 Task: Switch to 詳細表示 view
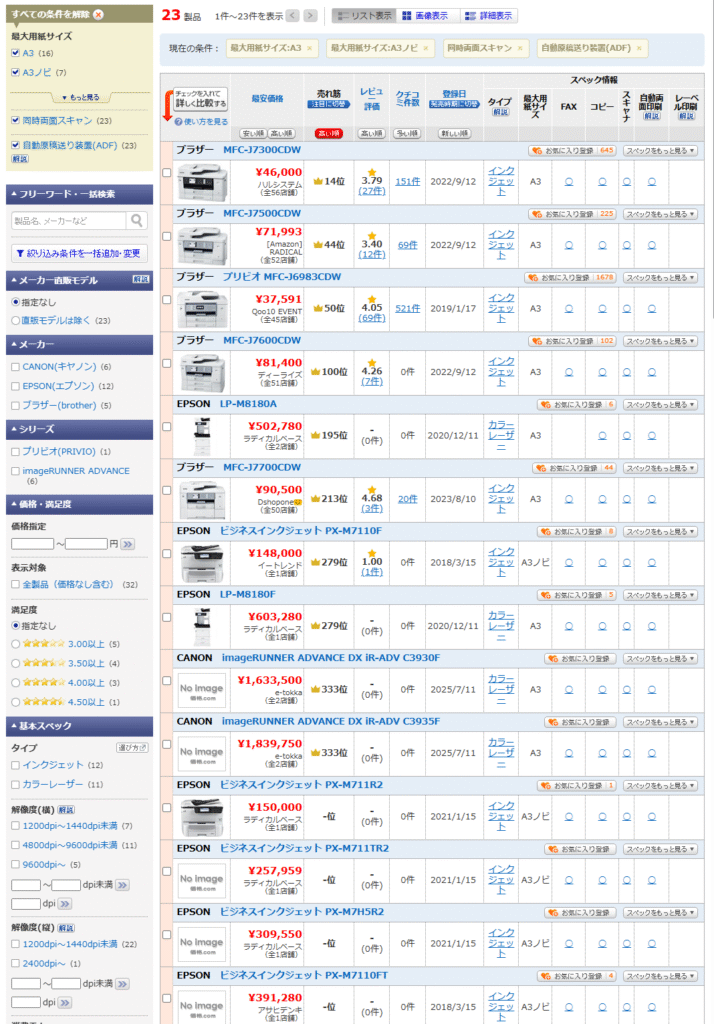(489, 16)
